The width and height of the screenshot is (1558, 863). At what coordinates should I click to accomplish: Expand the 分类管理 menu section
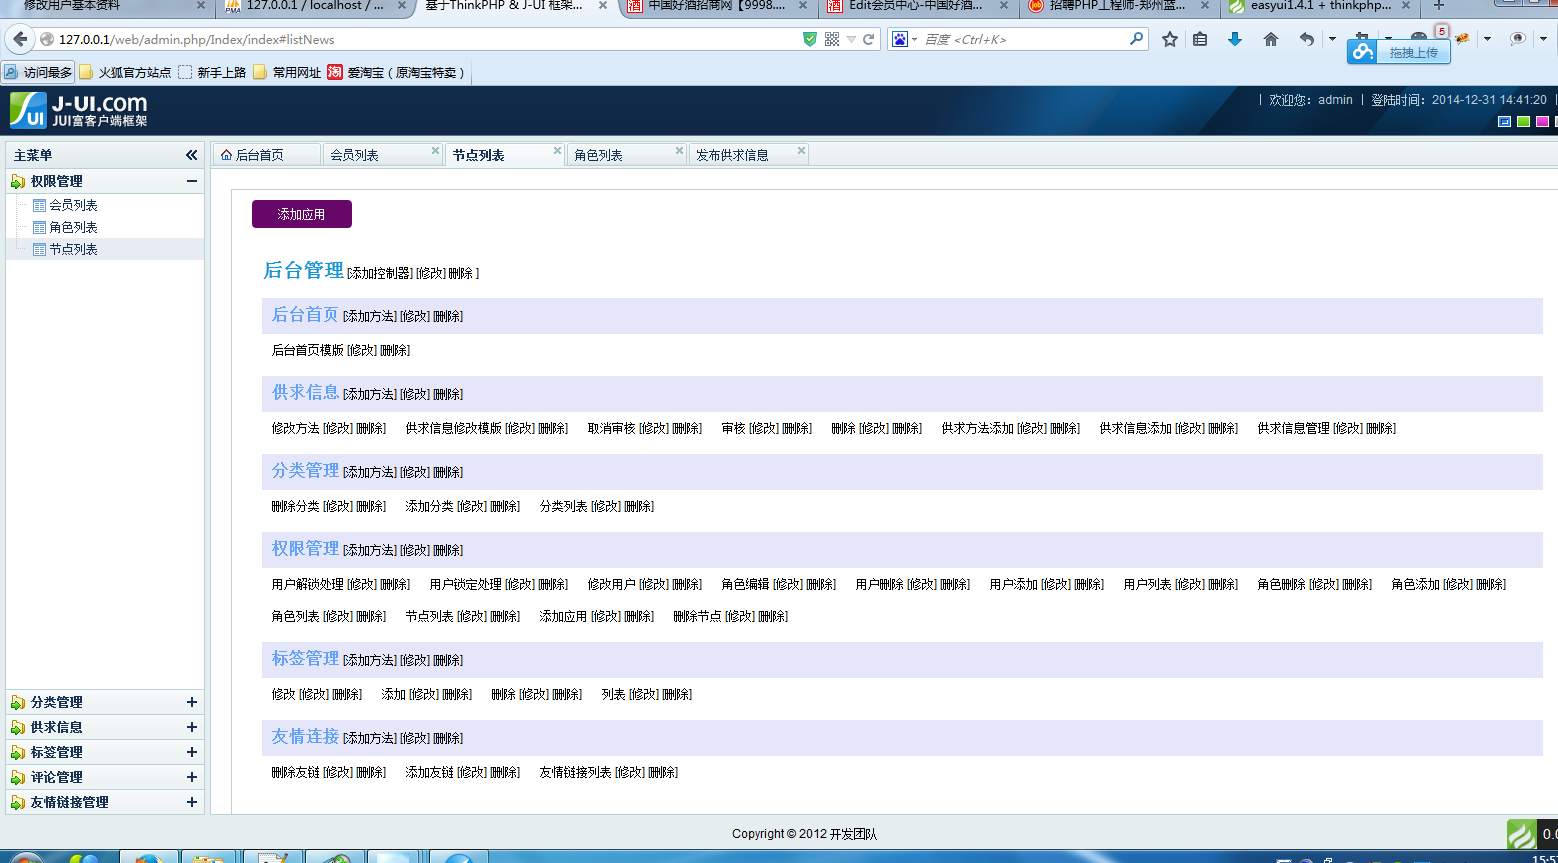tap(191, 702)
